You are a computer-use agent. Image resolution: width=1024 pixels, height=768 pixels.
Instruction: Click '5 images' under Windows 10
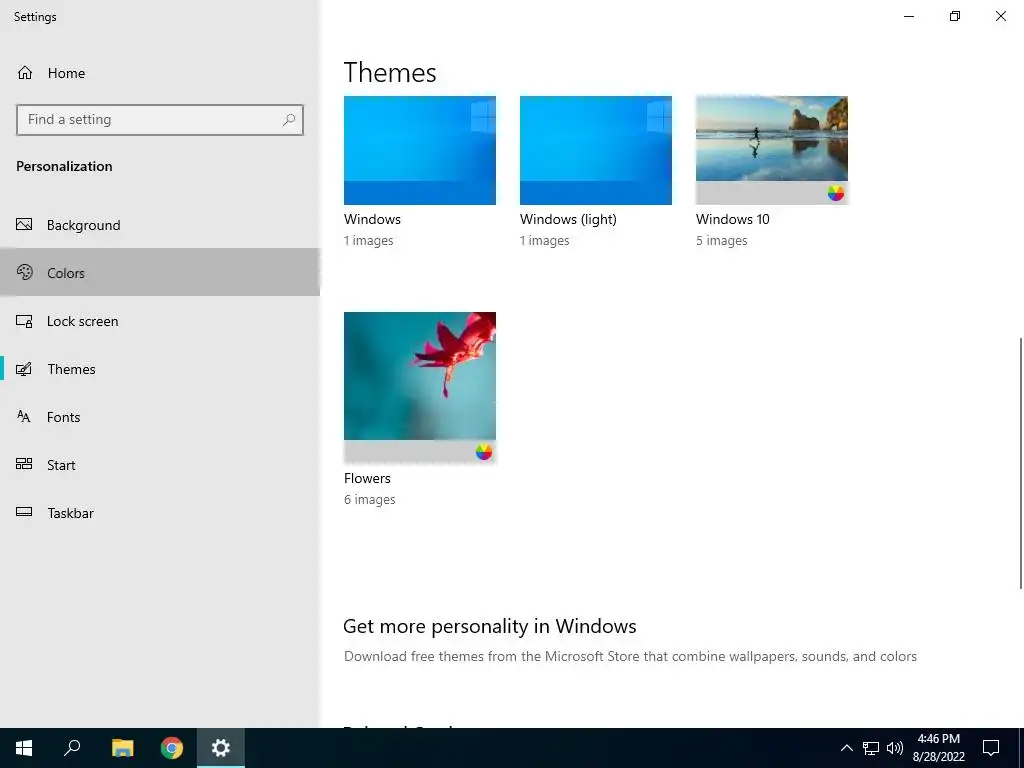point(722,240)
